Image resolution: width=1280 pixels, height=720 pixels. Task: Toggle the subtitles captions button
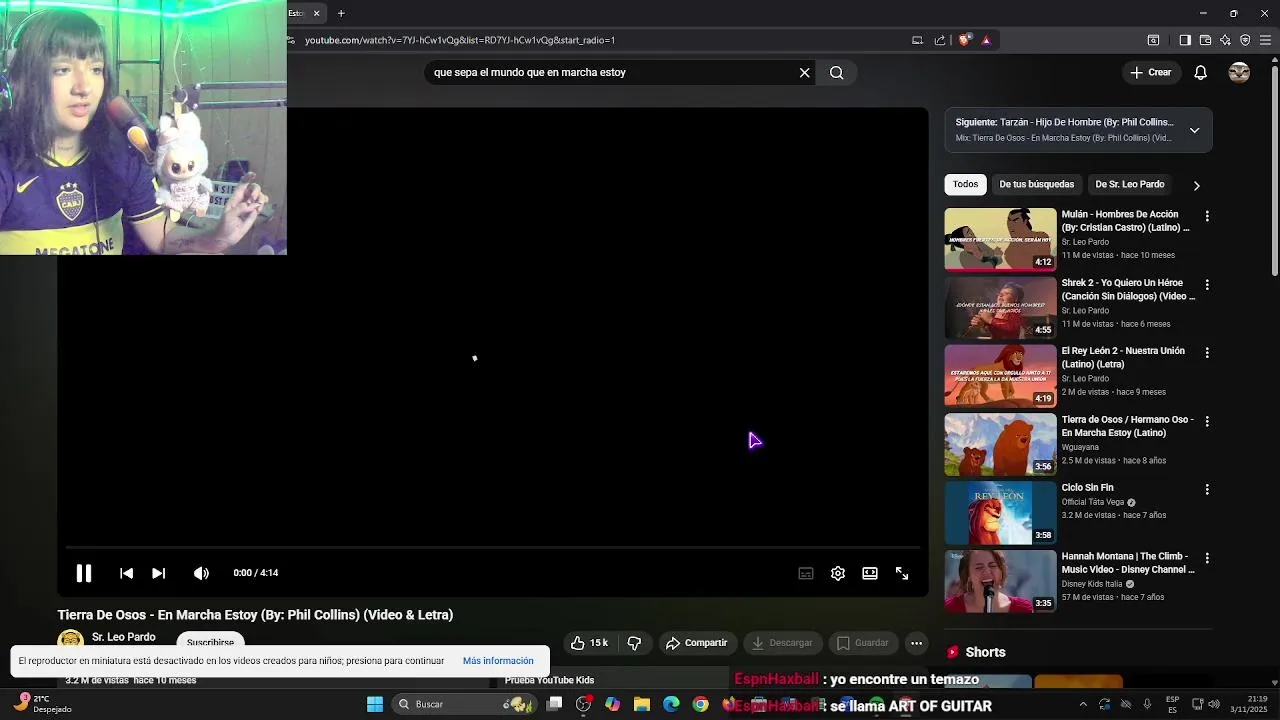(x=806, y=573)
